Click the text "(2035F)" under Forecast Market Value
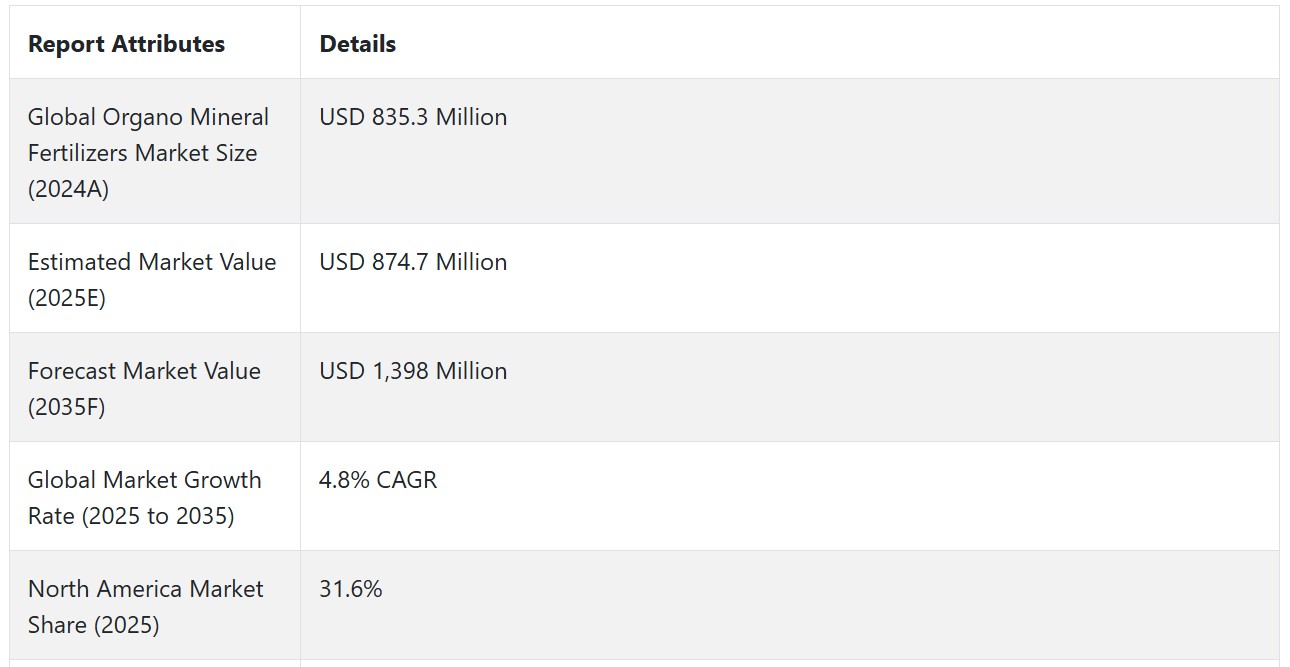 [x=67, y=407]
